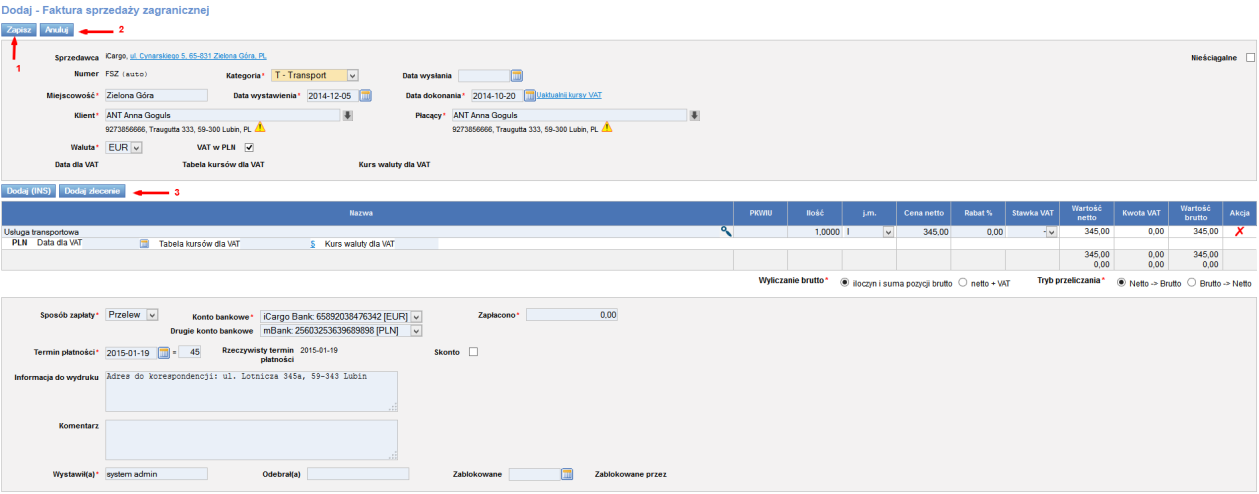Open seller address link ul. Cynarskiego 5
1259x494 pixels.
(198, 57)
